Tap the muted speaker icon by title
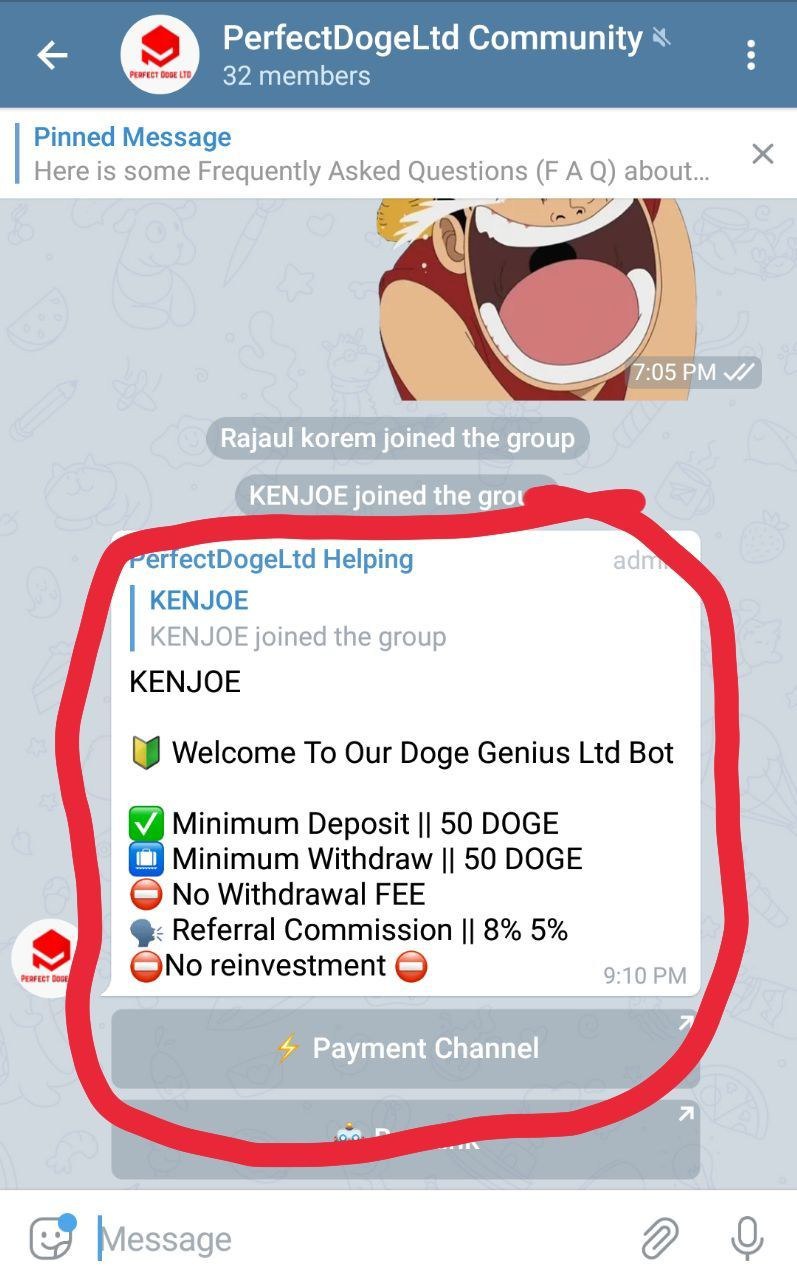The height and width of the screenshot is (1280, 797). (x=661, y=38)
